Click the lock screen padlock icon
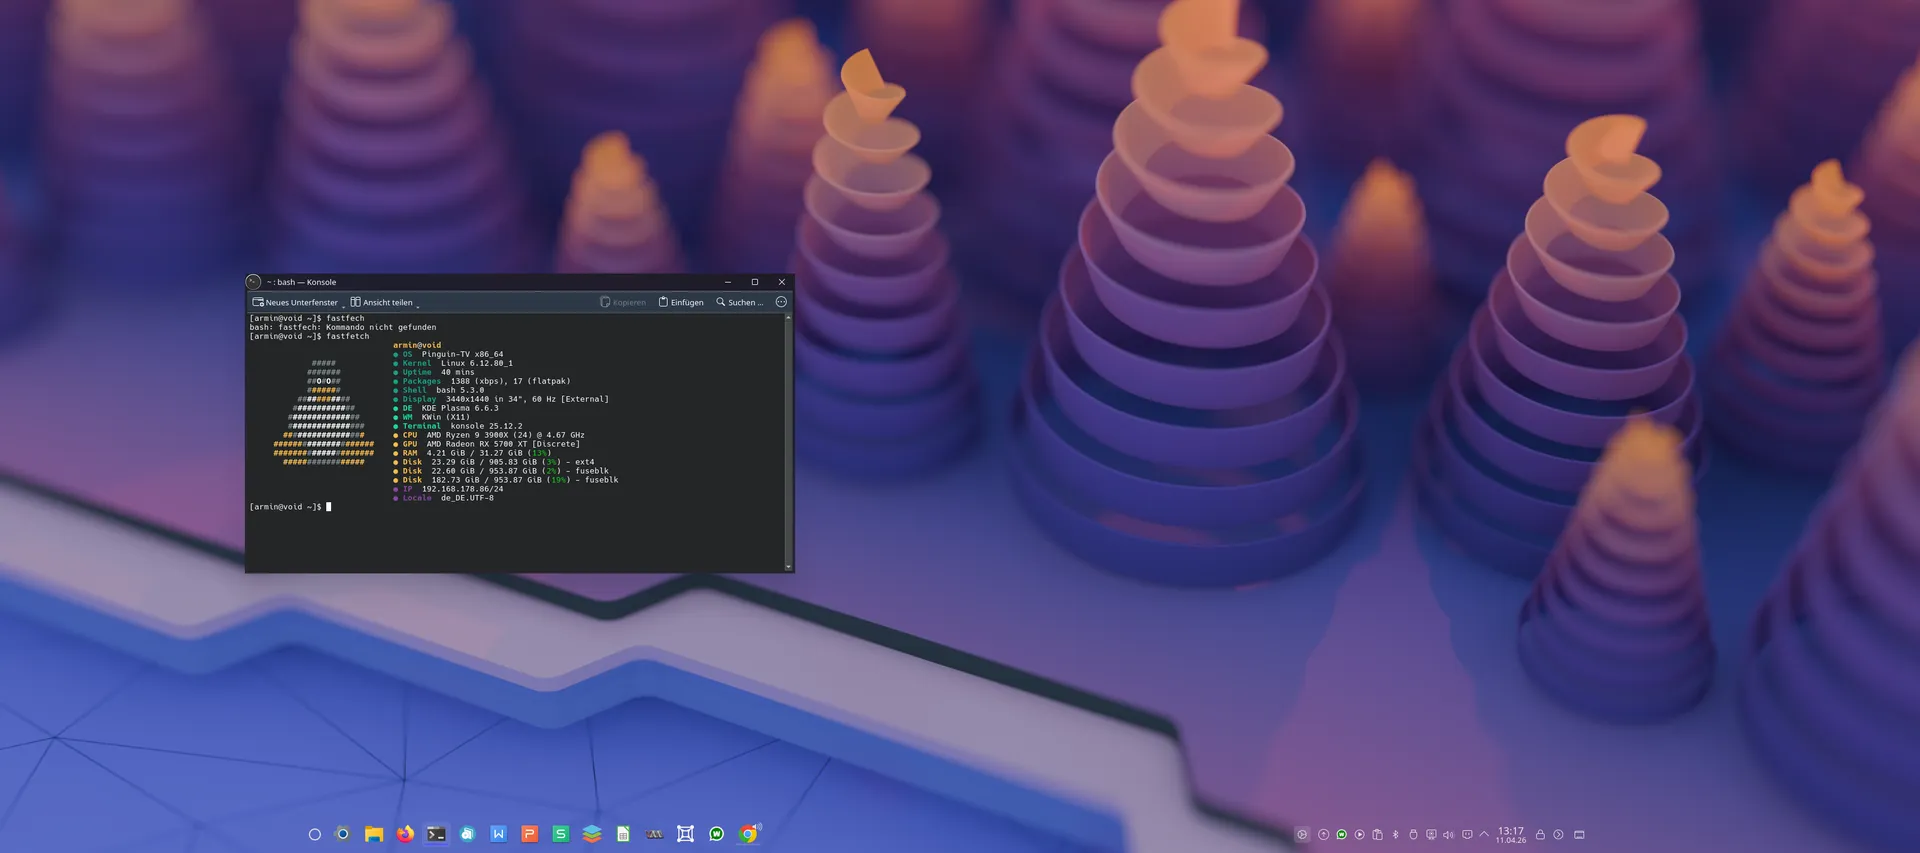Image resolution: width=1920 pixels, height=853 pixels. point(1540,834)
